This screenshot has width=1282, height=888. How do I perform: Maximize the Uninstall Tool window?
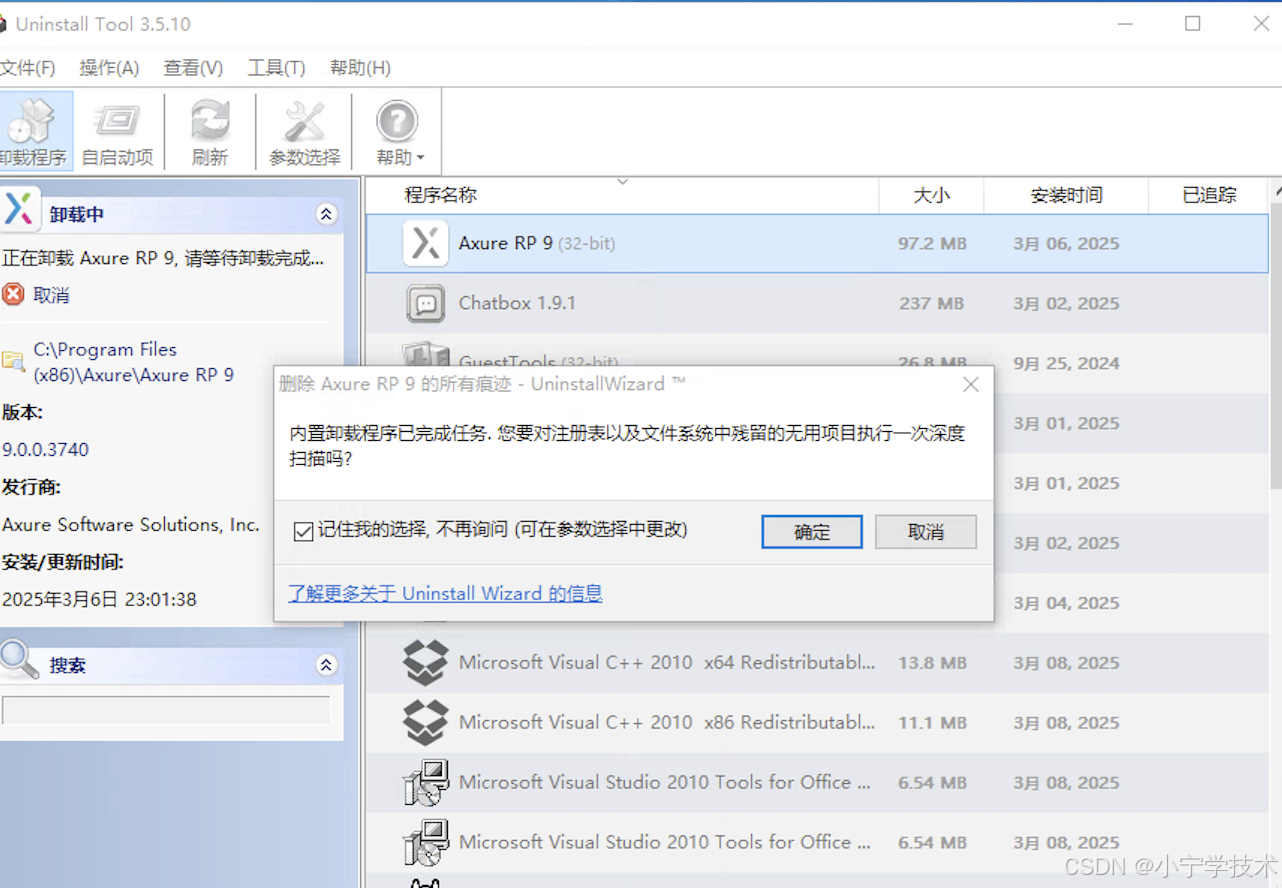coord(1192,24)
